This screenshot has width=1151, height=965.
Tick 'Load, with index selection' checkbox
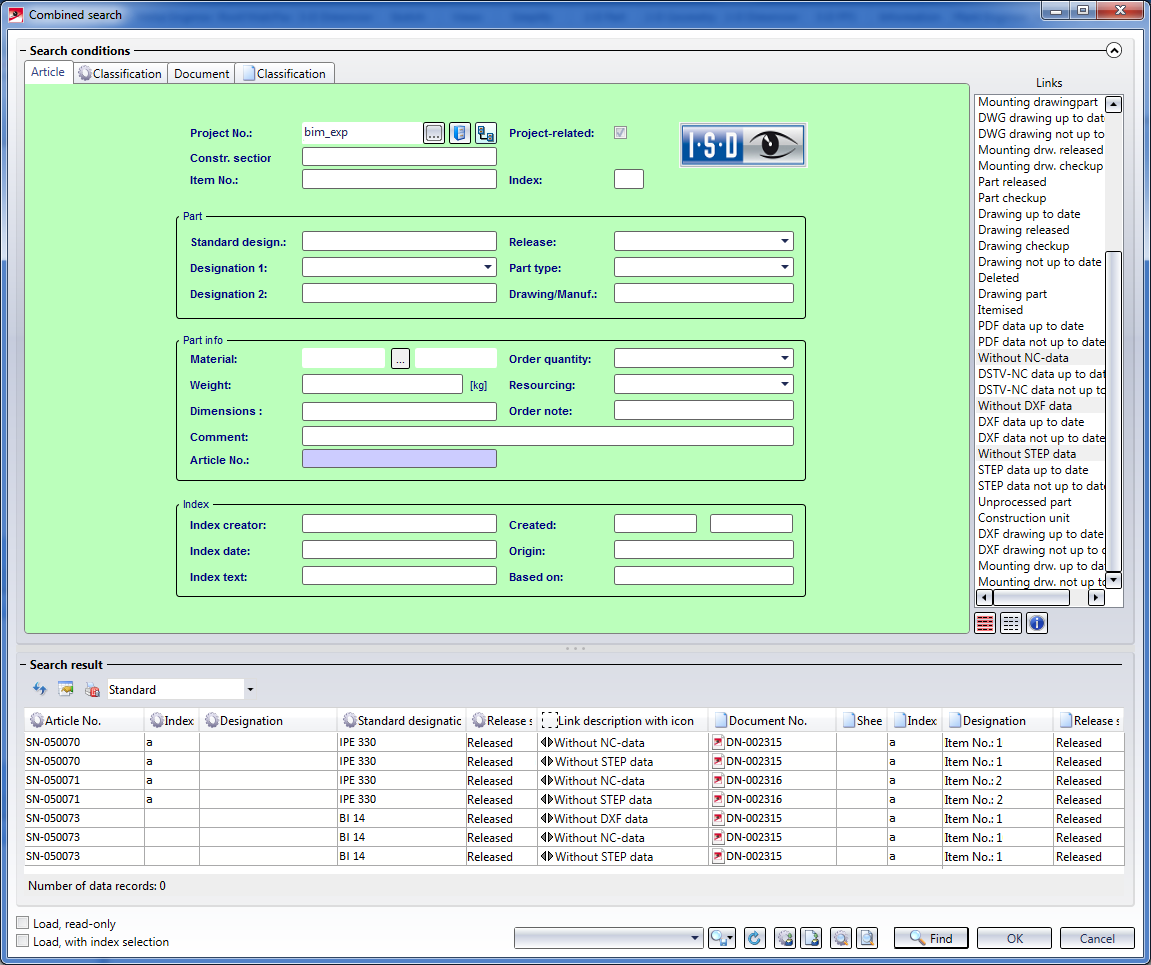pos(23,941)
